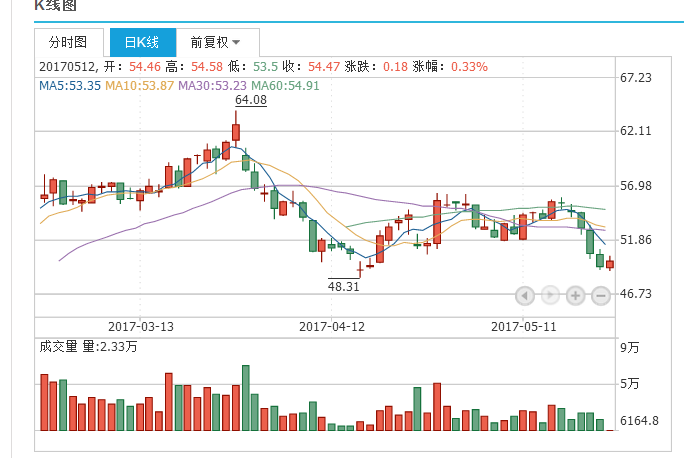Click the 6164.8 volume axis label

pos(639,421)
